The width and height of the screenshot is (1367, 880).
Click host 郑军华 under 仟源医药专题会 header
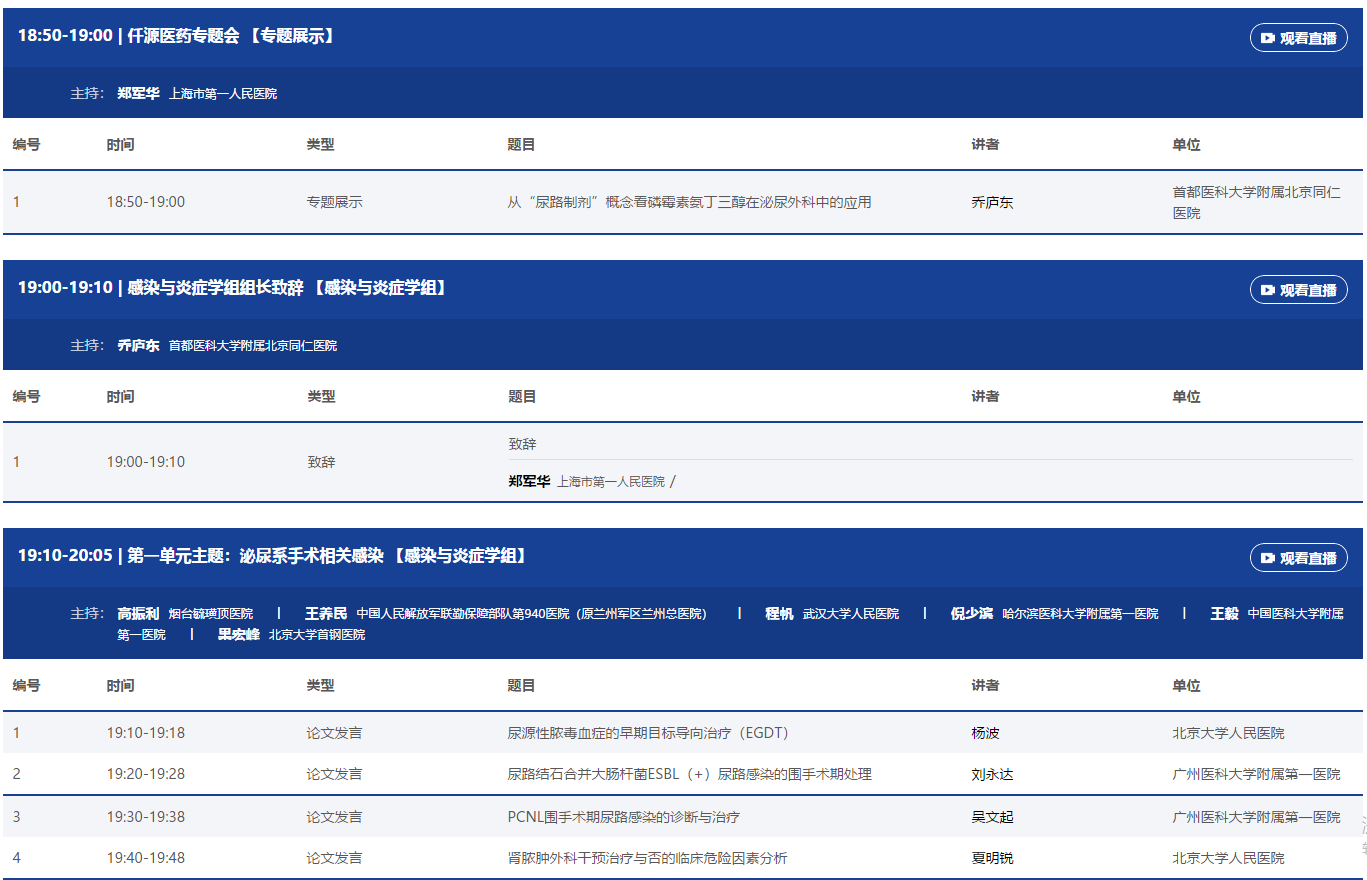(x=138, y=93)
